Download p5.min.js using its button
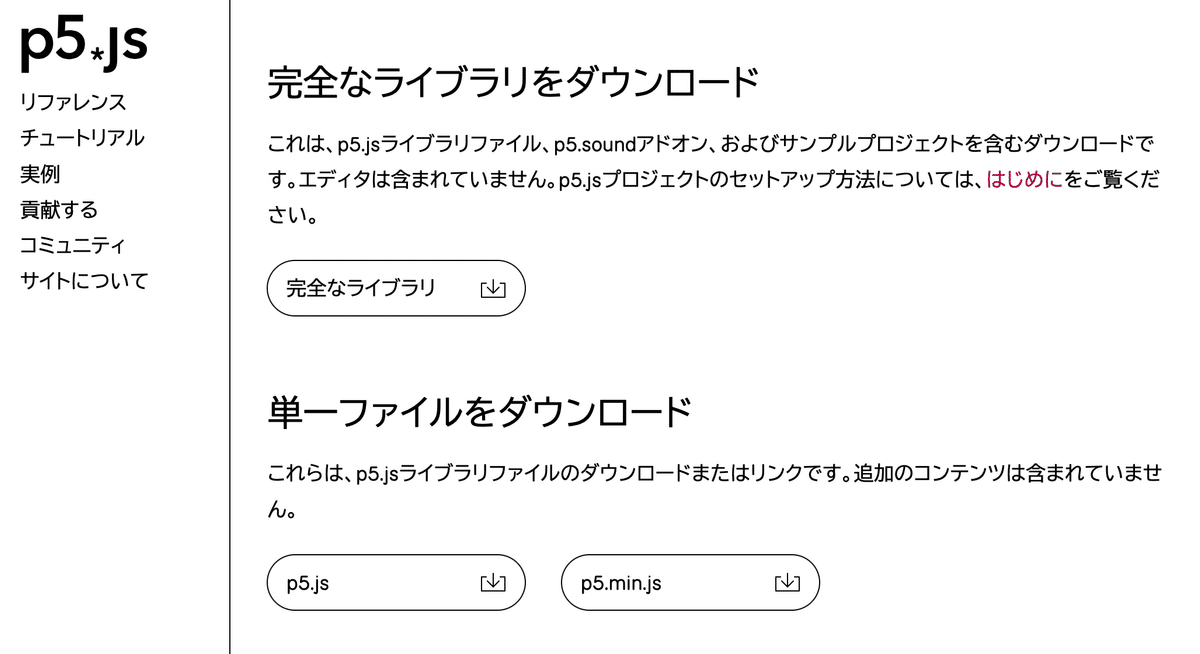Screen dimensions: 1200x654 [690, 582]
